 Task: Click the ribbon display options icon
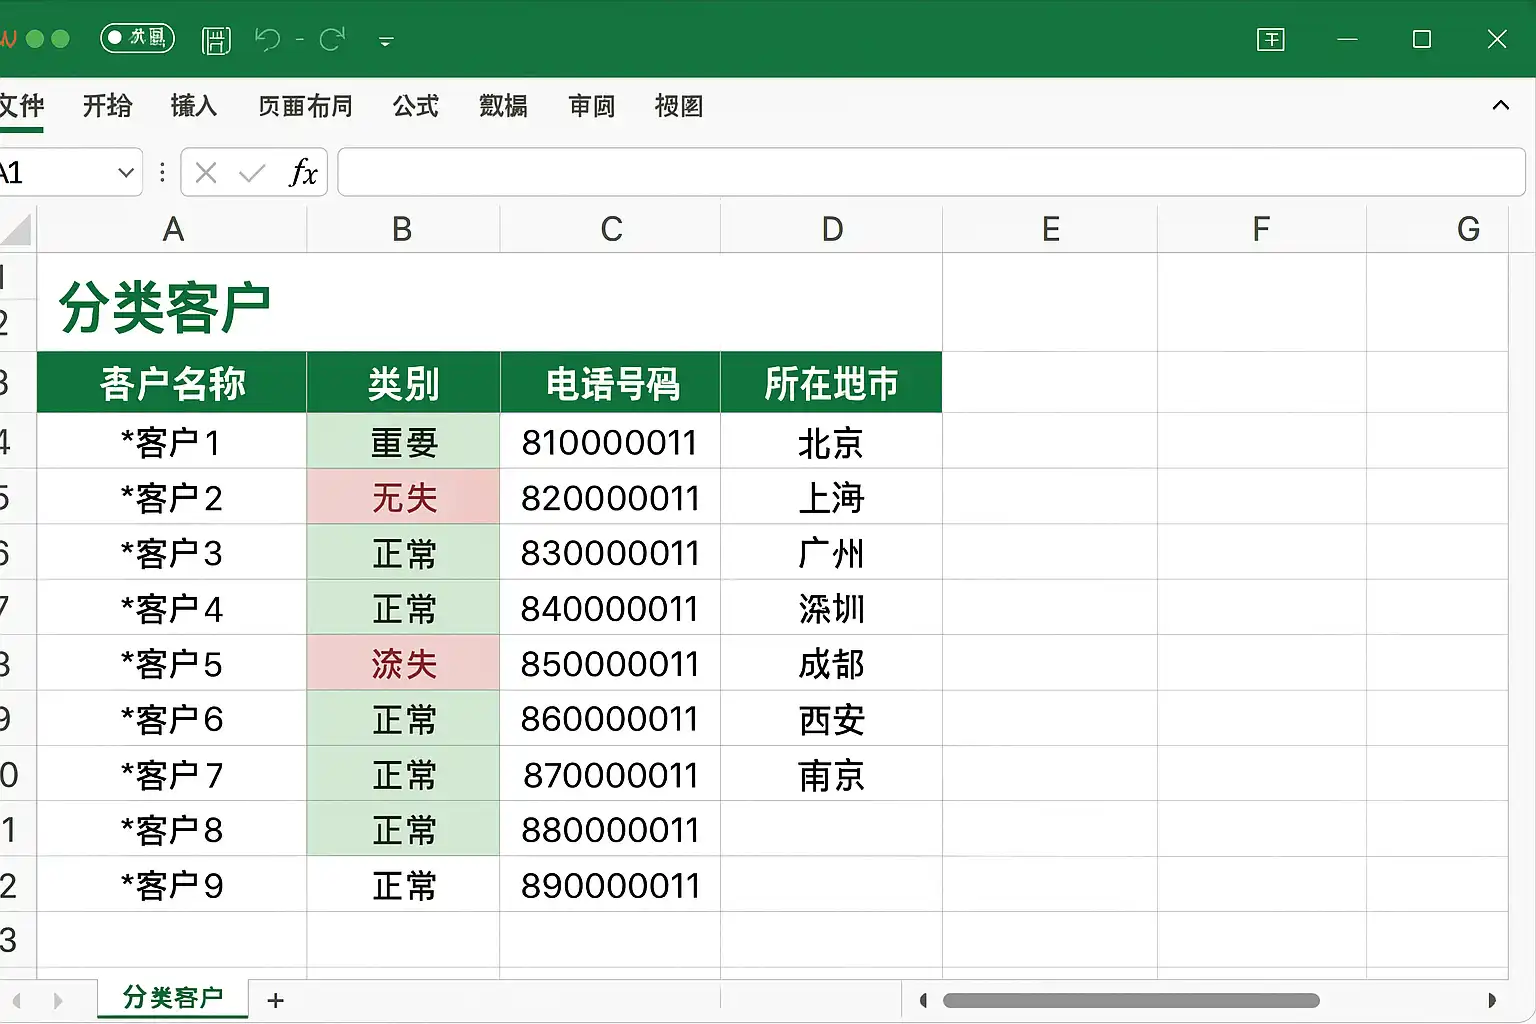tap(1270, 39)
